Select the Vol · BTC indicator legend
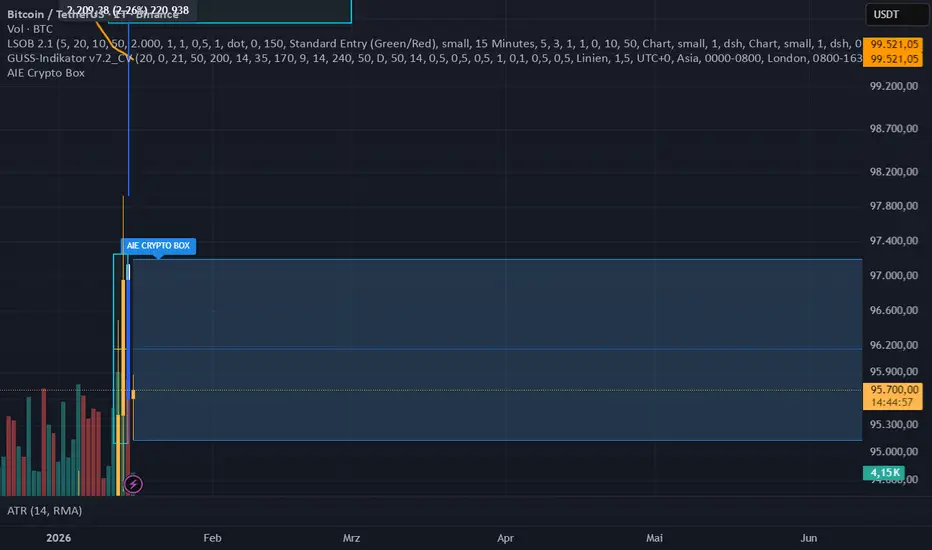Image resolution: width=932 pixels, height=550 pixels. pos(28,29)
